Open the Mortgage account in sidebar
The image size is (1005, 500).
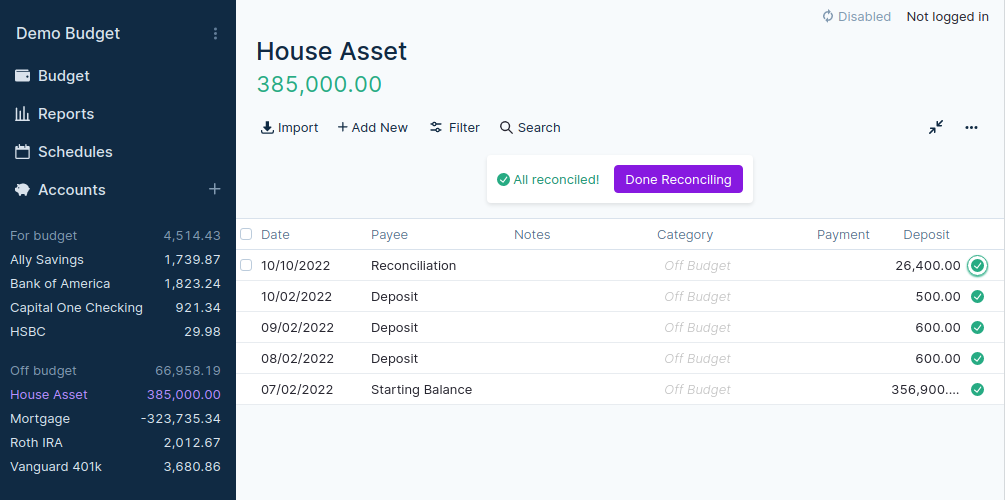(40, 419)
